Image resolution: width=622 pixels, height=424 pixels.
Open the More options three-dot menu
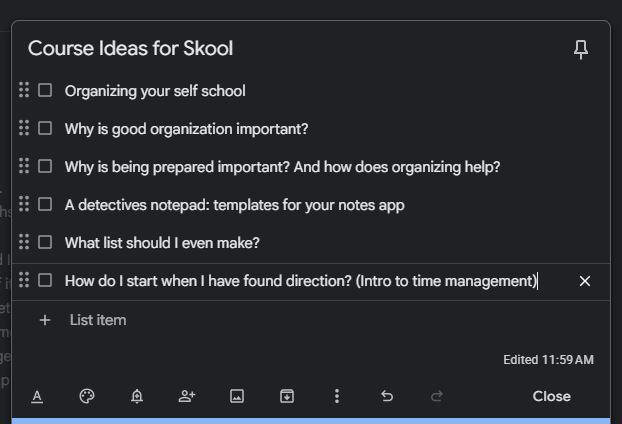point(337,396)
